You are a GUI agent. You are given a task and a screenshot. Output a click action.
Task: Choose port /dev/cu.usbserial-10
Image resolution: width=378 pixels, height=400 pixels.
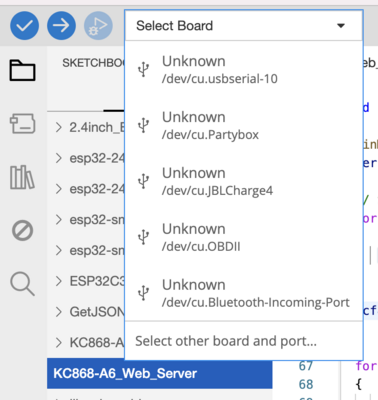pyautogui.click(x=244, y=69)
